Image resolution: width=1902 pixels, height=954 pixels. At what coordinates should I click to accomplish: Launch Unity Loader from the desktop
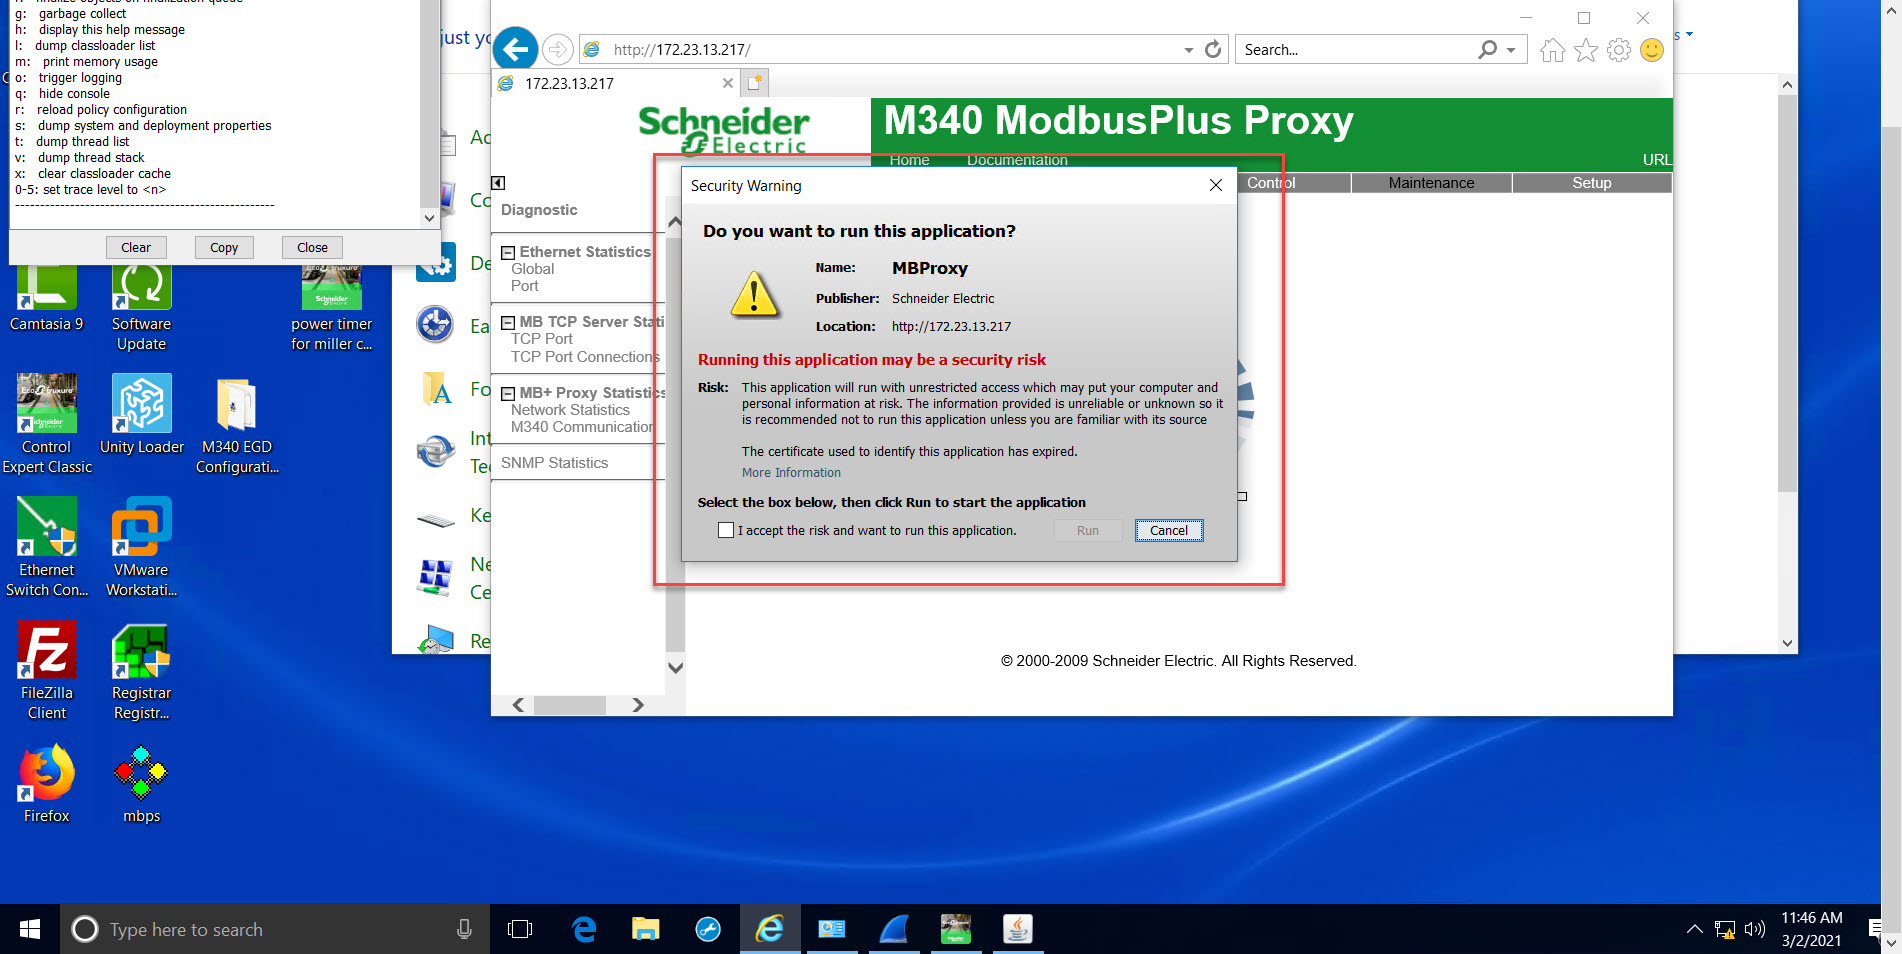tap(141, 414)
